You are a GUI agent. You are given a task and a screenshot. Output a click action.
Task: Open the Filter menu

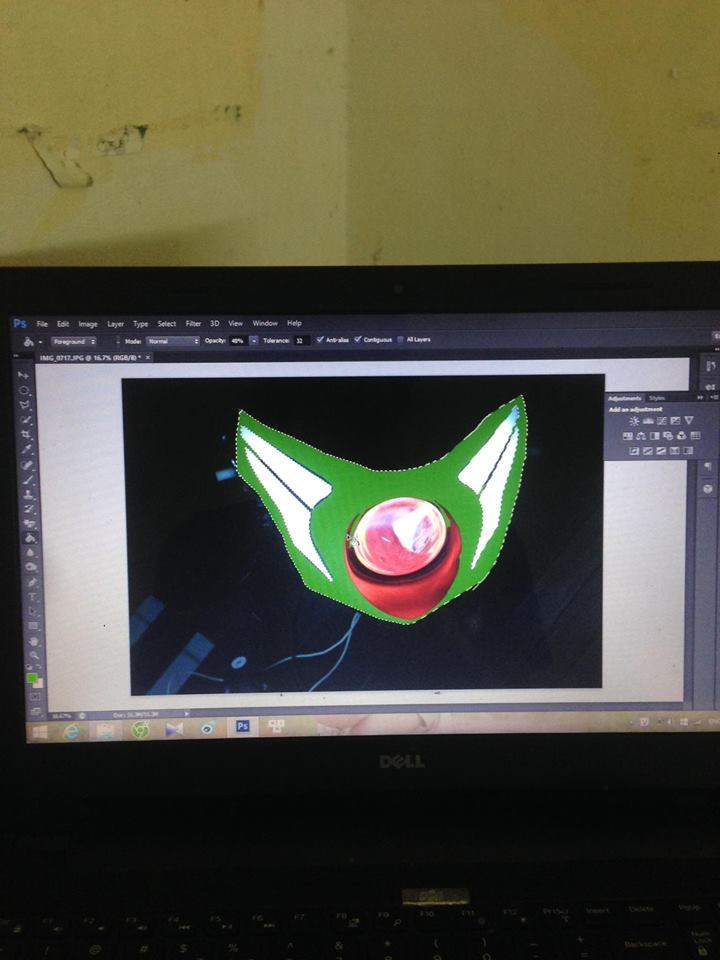[x=193, y=323]
